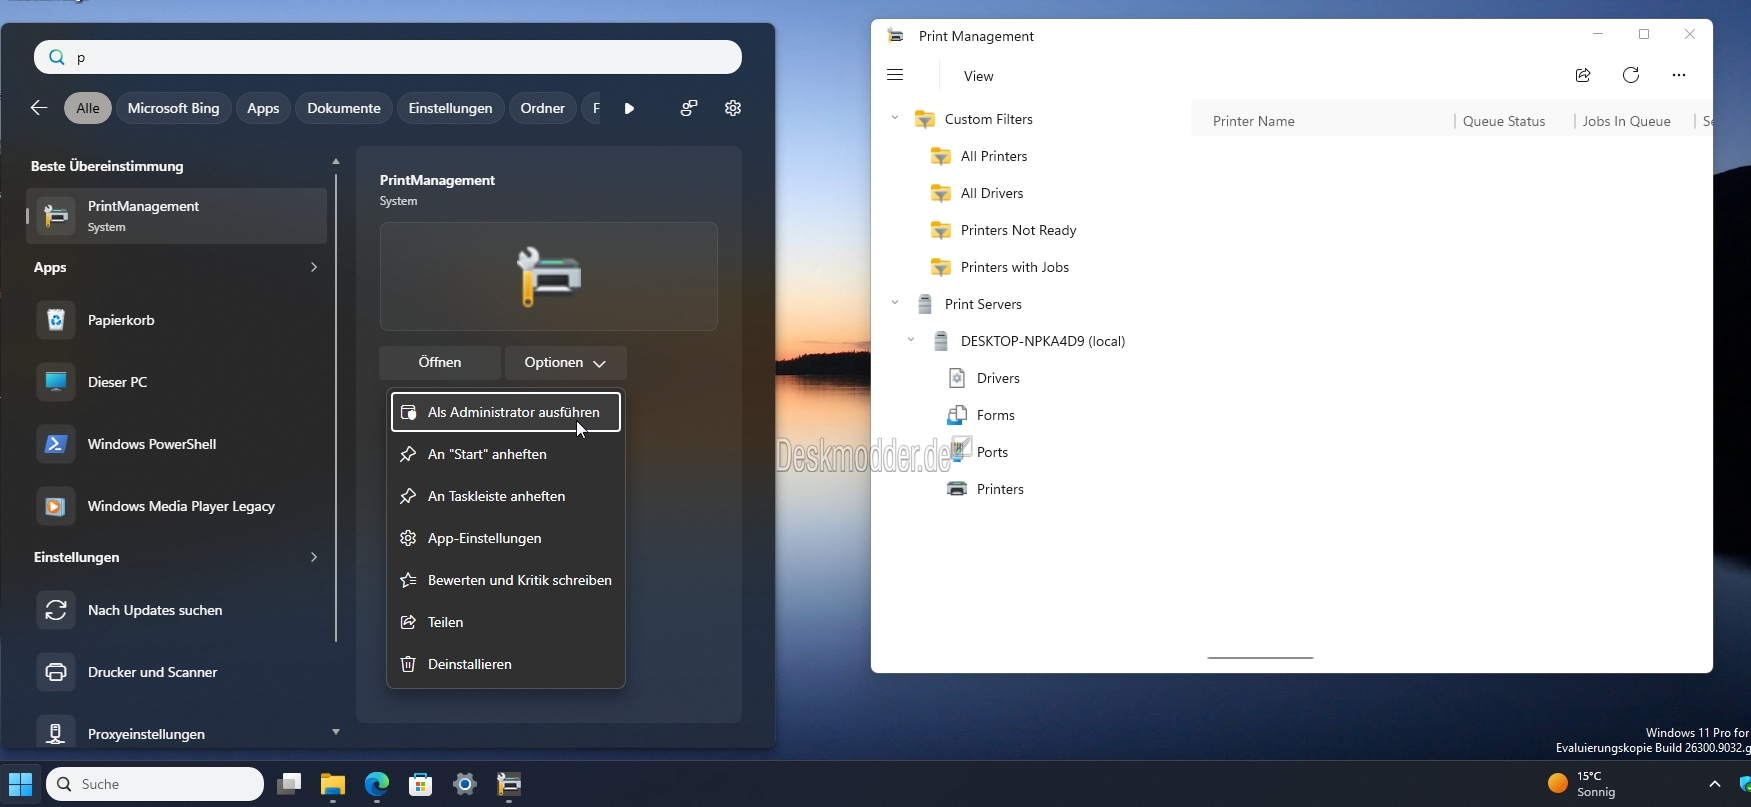Launch Windows PowerShell from search results
The image size is (1751, 807).
(177, 444)
